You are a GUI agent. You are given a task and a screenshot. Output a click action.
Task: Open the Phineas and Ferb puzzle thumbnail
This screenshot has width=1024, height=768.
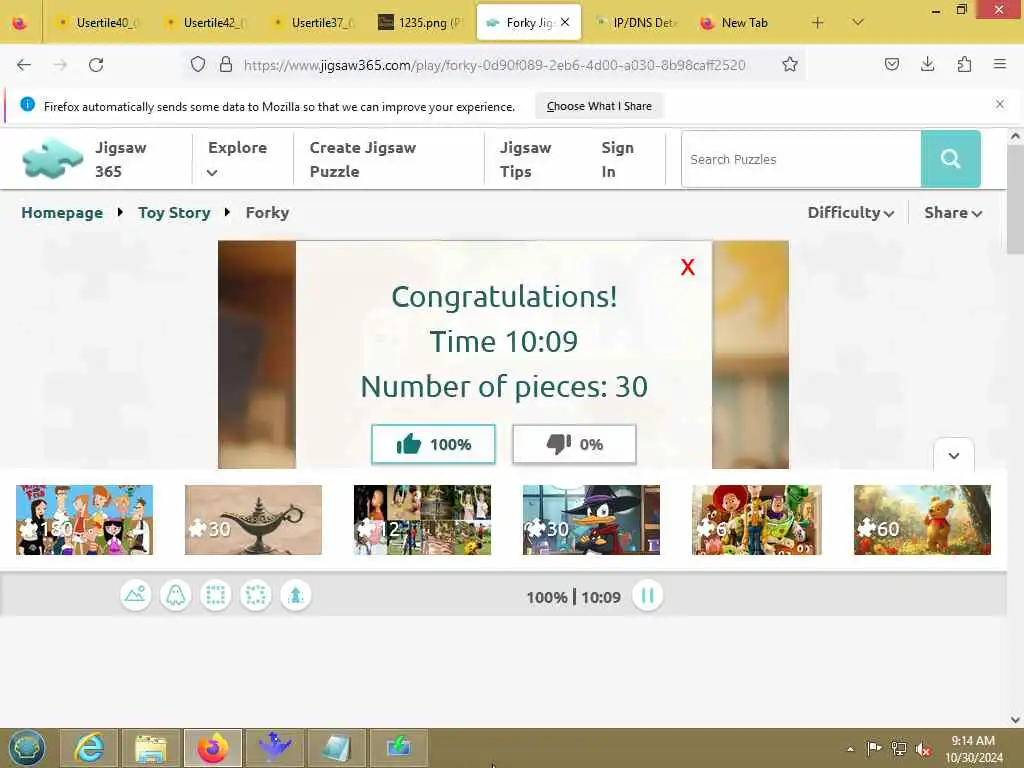point(84,520)
